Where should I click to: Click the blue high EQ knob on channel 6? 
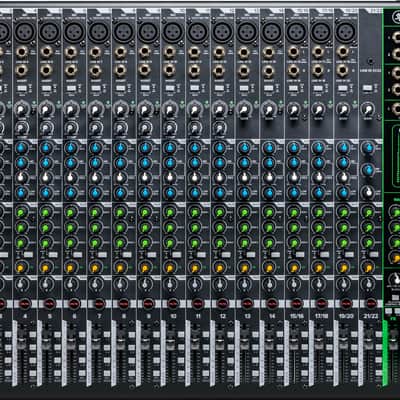tap(71, 148)
